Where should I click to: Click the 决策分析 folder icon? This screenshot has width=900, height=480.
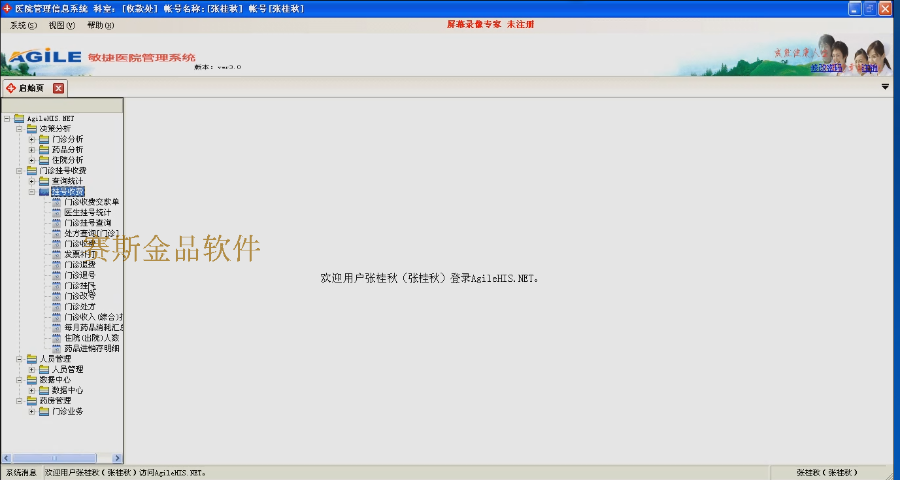(32, 129)
